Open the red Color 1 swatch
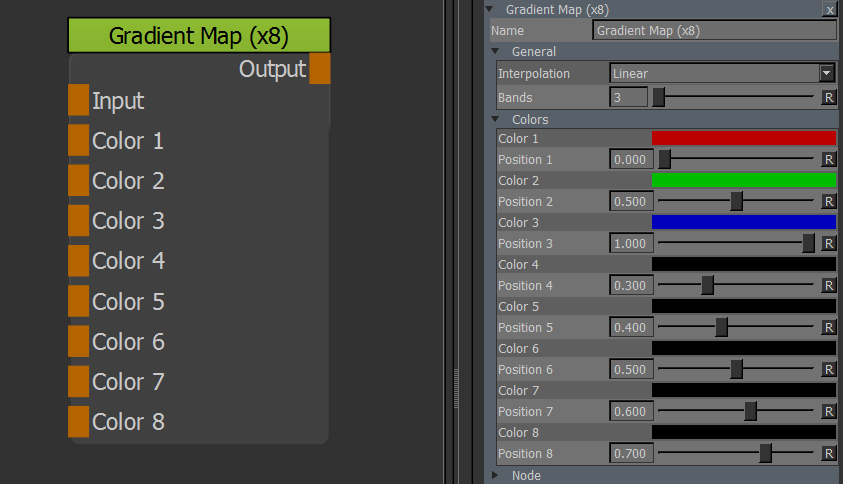The height and width of the screenshot is (484, 843). coord(743,138)
